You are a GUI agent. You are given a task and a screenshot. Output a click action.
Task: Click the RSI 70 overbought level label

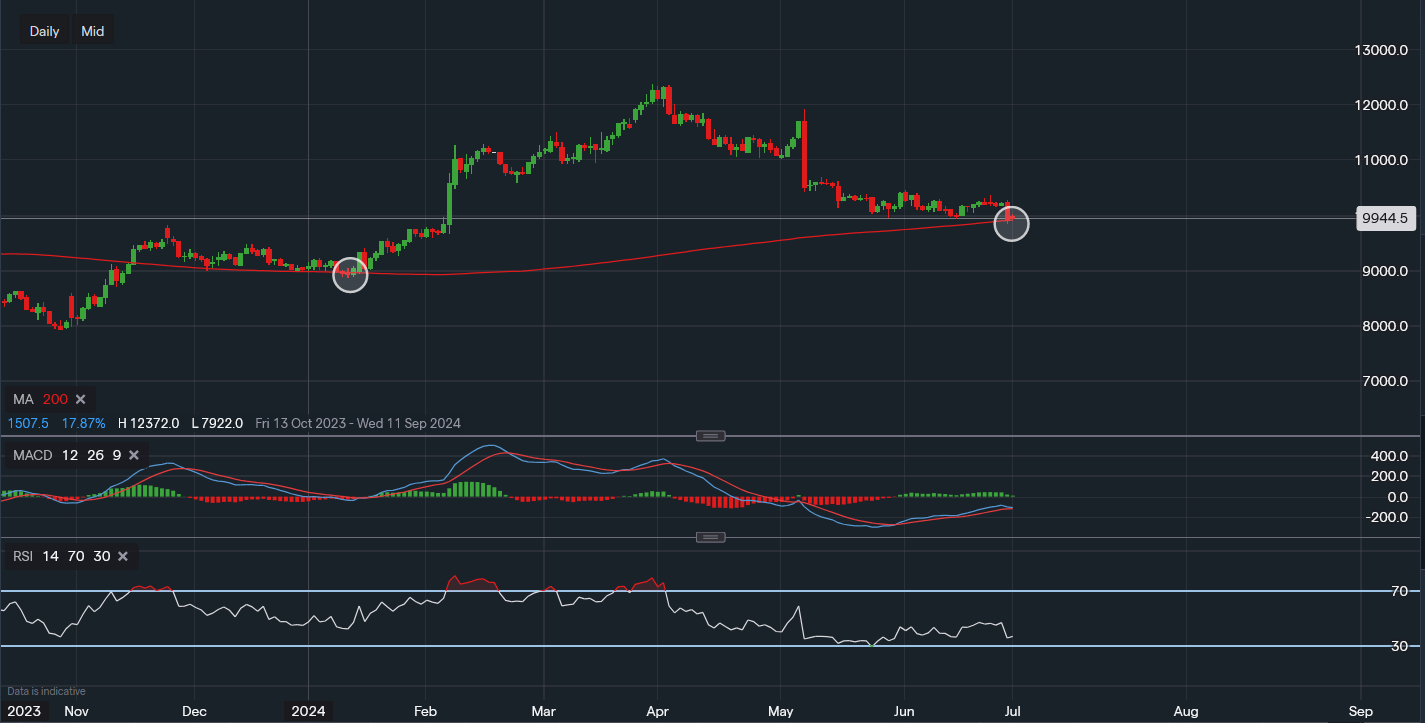[x=1399, y=591]
